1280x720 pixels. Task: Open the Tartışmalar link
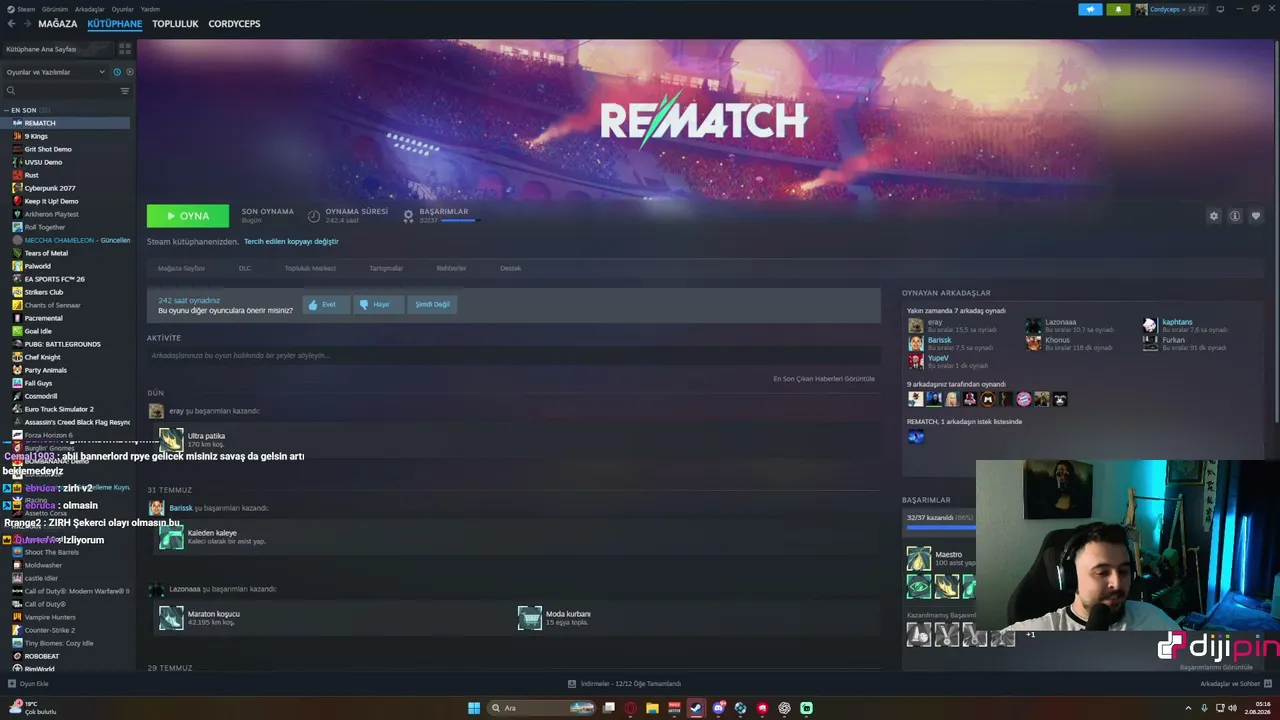pyautogui.click(x=386, y=268)
